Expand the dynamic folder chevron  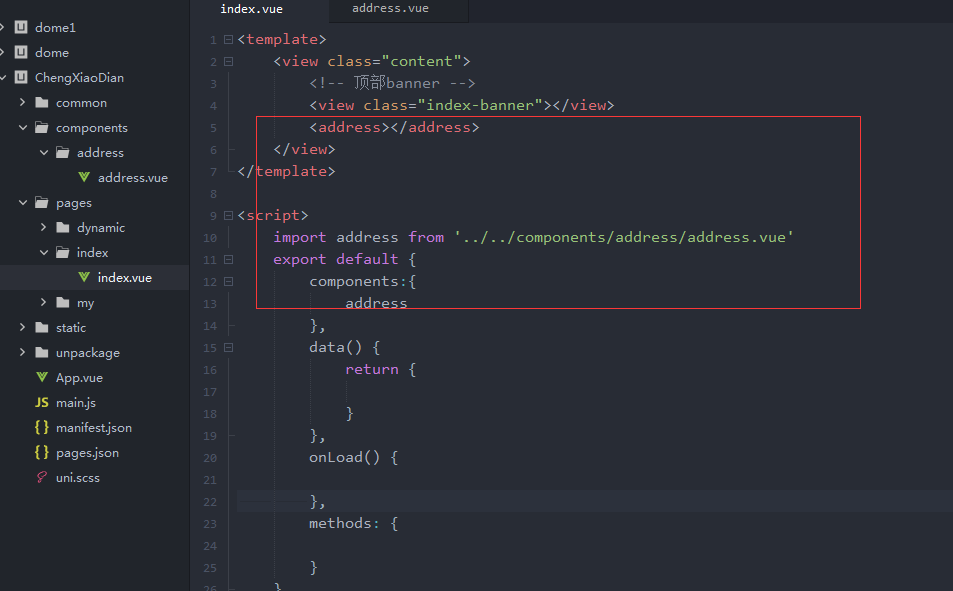tap(44, 227)
